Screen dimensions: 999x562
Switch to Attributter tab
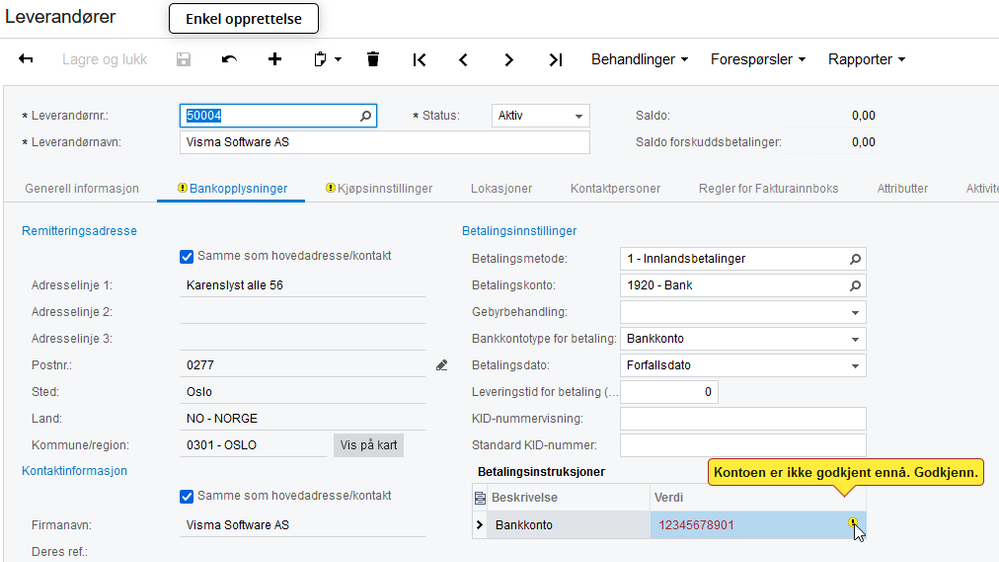902,189
